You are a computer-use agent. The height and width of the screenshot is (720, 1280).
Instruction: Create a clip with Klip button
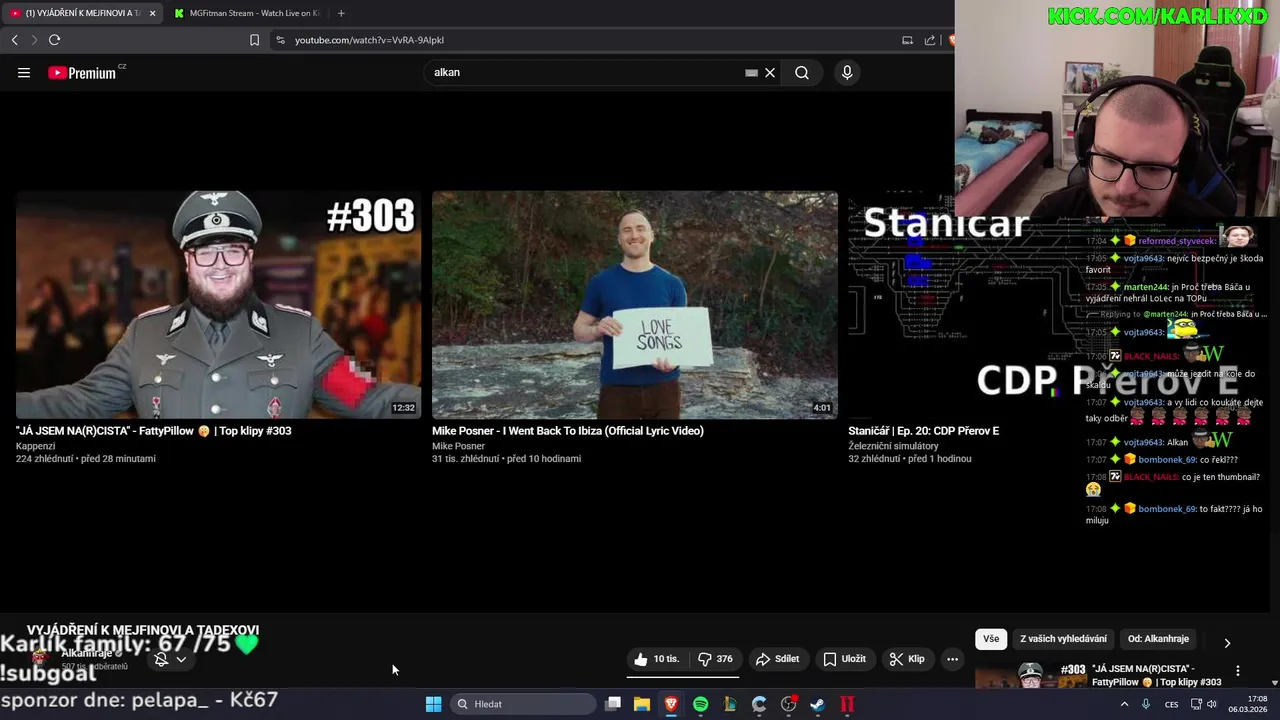[x=907, y=659]
